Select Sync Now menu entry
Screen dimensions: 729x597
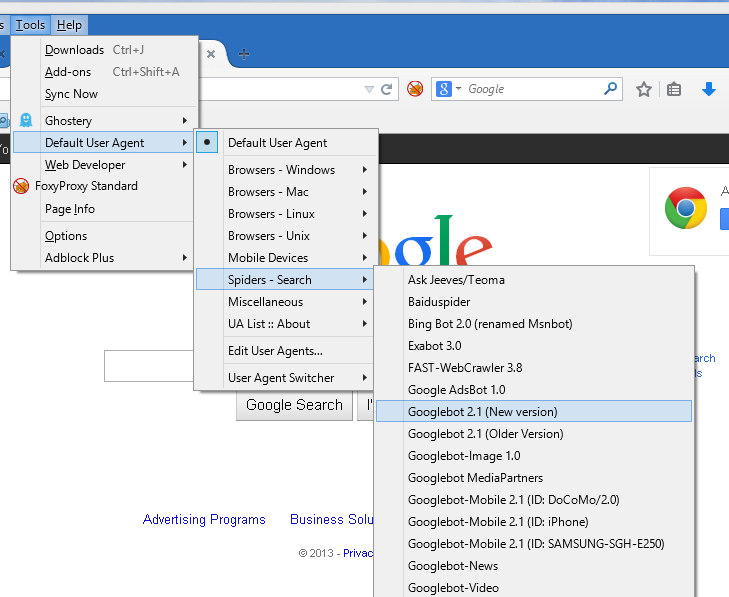[105, 94]
